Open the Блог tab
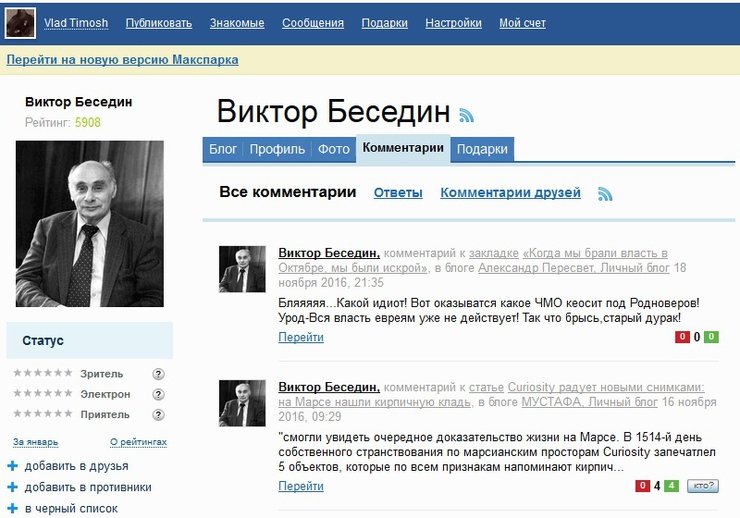The image size is (740, 518). (x=223, y=149)
